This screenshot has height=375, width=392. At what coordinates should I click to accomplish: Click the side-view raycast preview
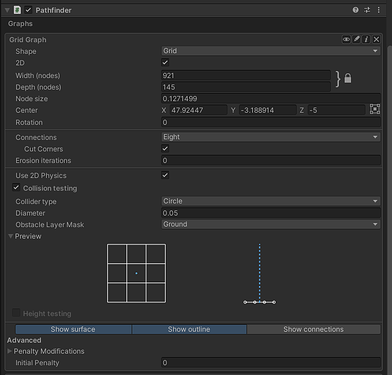pyautogui.click(x=260, y=274)
